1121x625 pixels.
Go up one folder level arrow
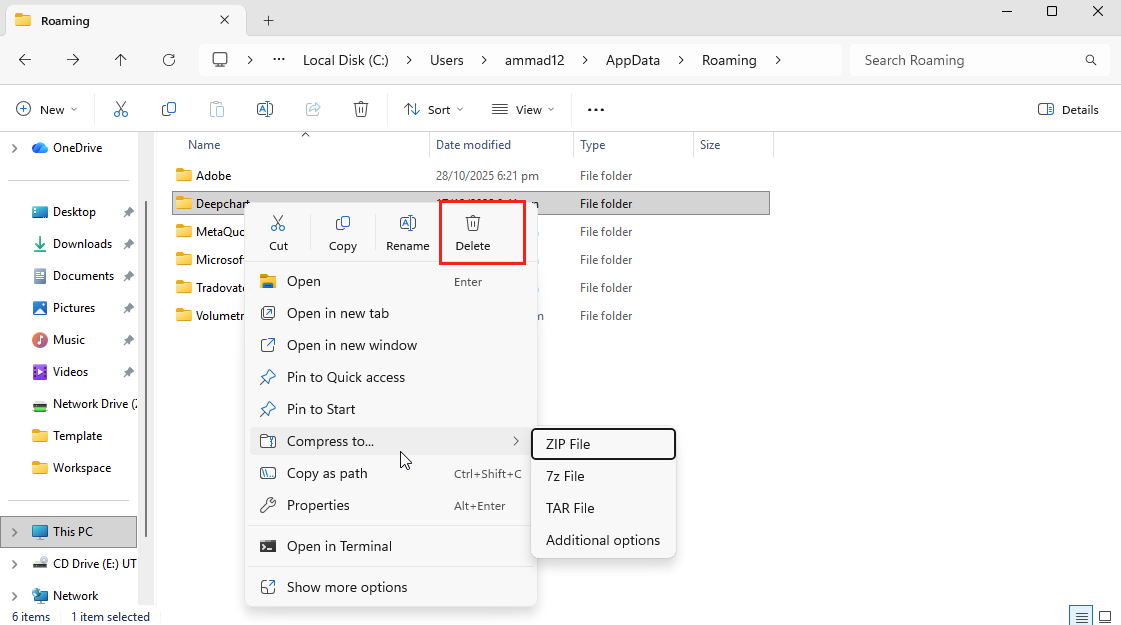pyautogui.click(x=121, y=60)
